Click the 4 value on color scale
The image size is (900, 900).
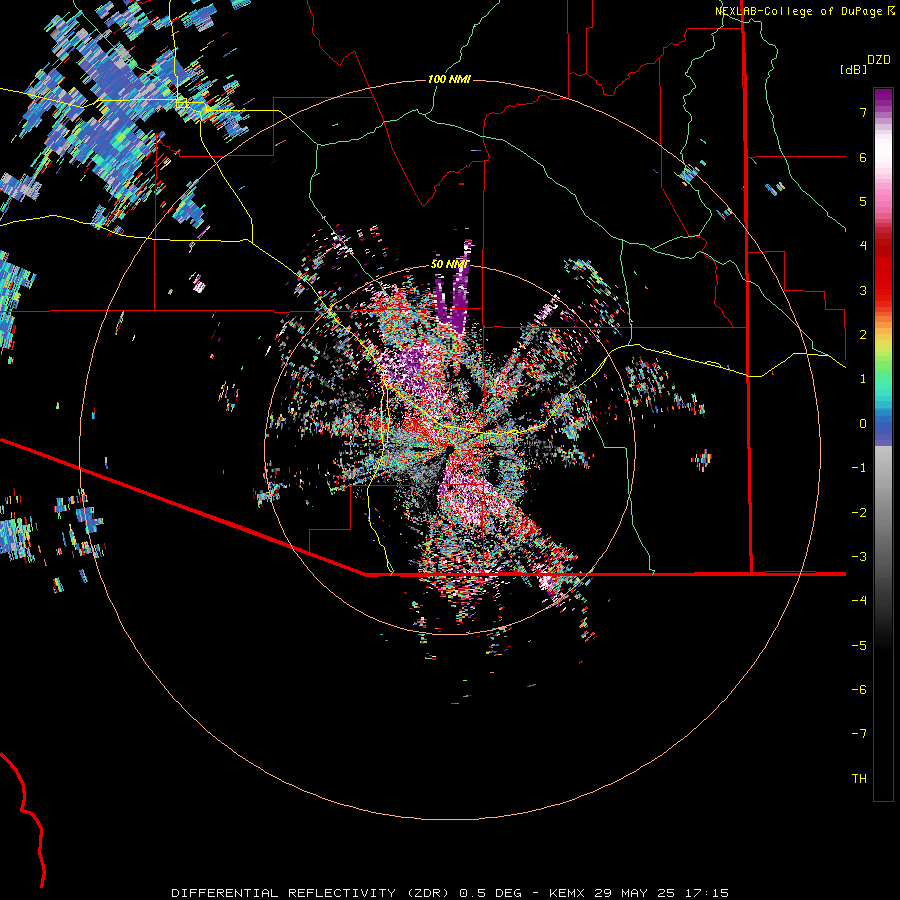(x=863, y=246)
